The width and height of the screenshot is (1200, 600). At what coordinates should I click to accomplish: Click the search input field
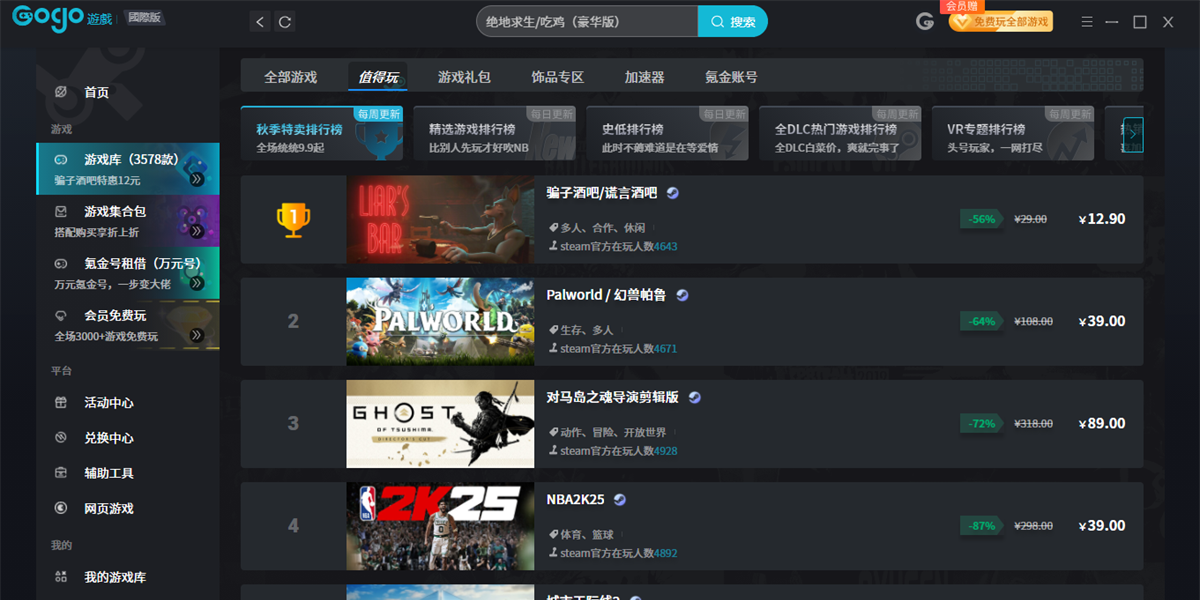tap(586, 22)
